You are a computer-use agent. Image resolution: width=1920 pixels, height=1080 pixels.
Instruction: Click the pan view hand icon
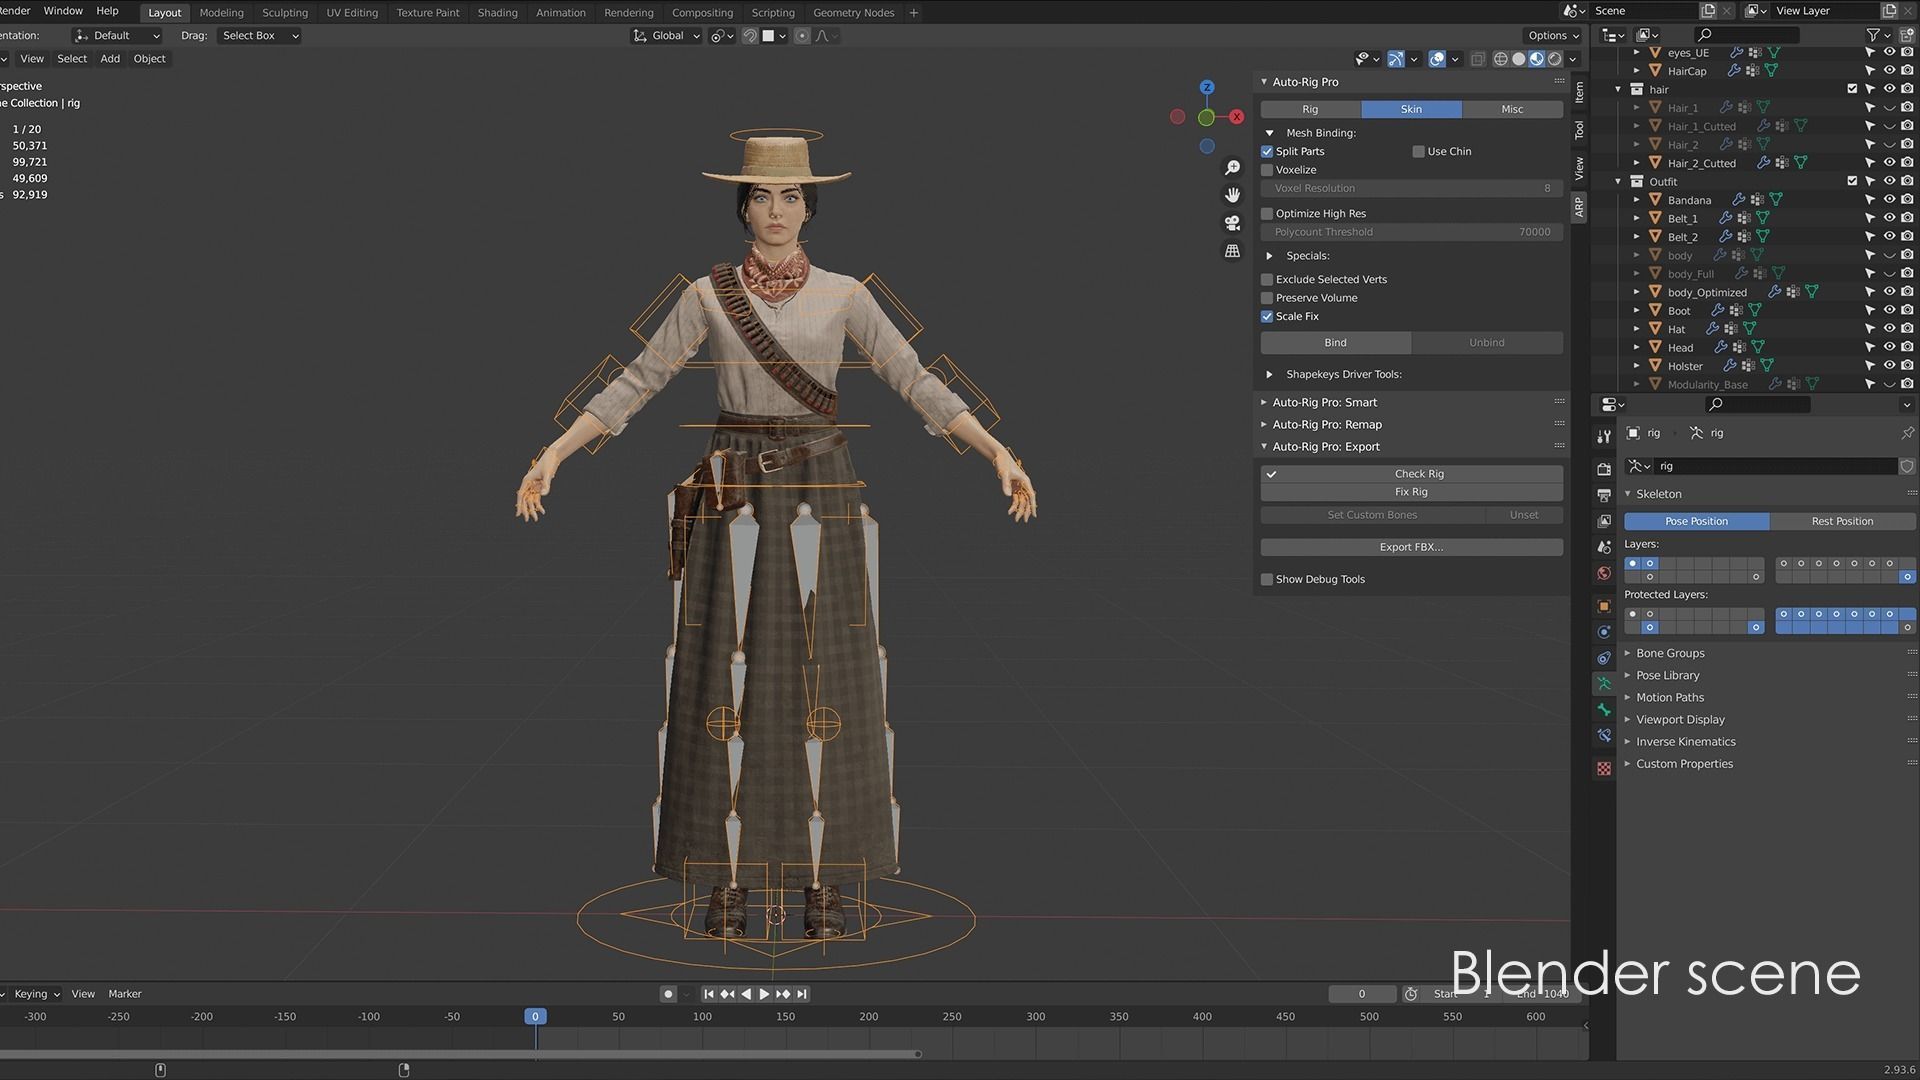click(x=1233, y=195)
